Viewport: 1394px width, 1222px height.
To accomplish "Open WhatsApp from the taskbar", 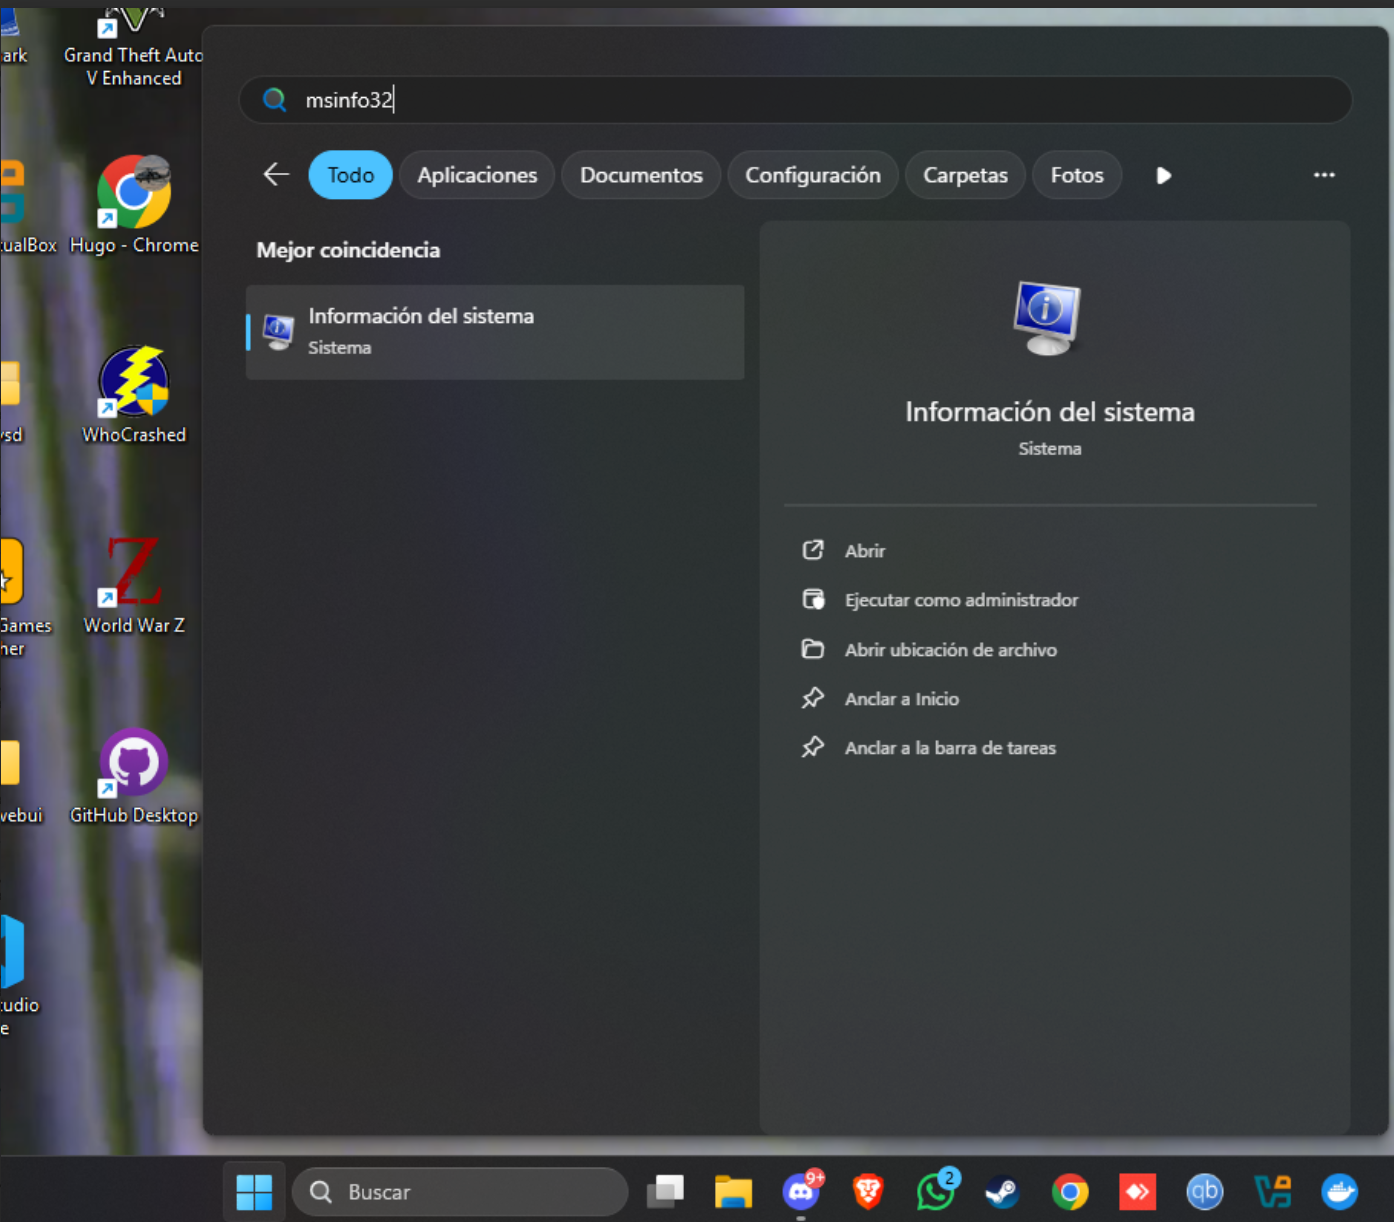I will click(935, 1192).
